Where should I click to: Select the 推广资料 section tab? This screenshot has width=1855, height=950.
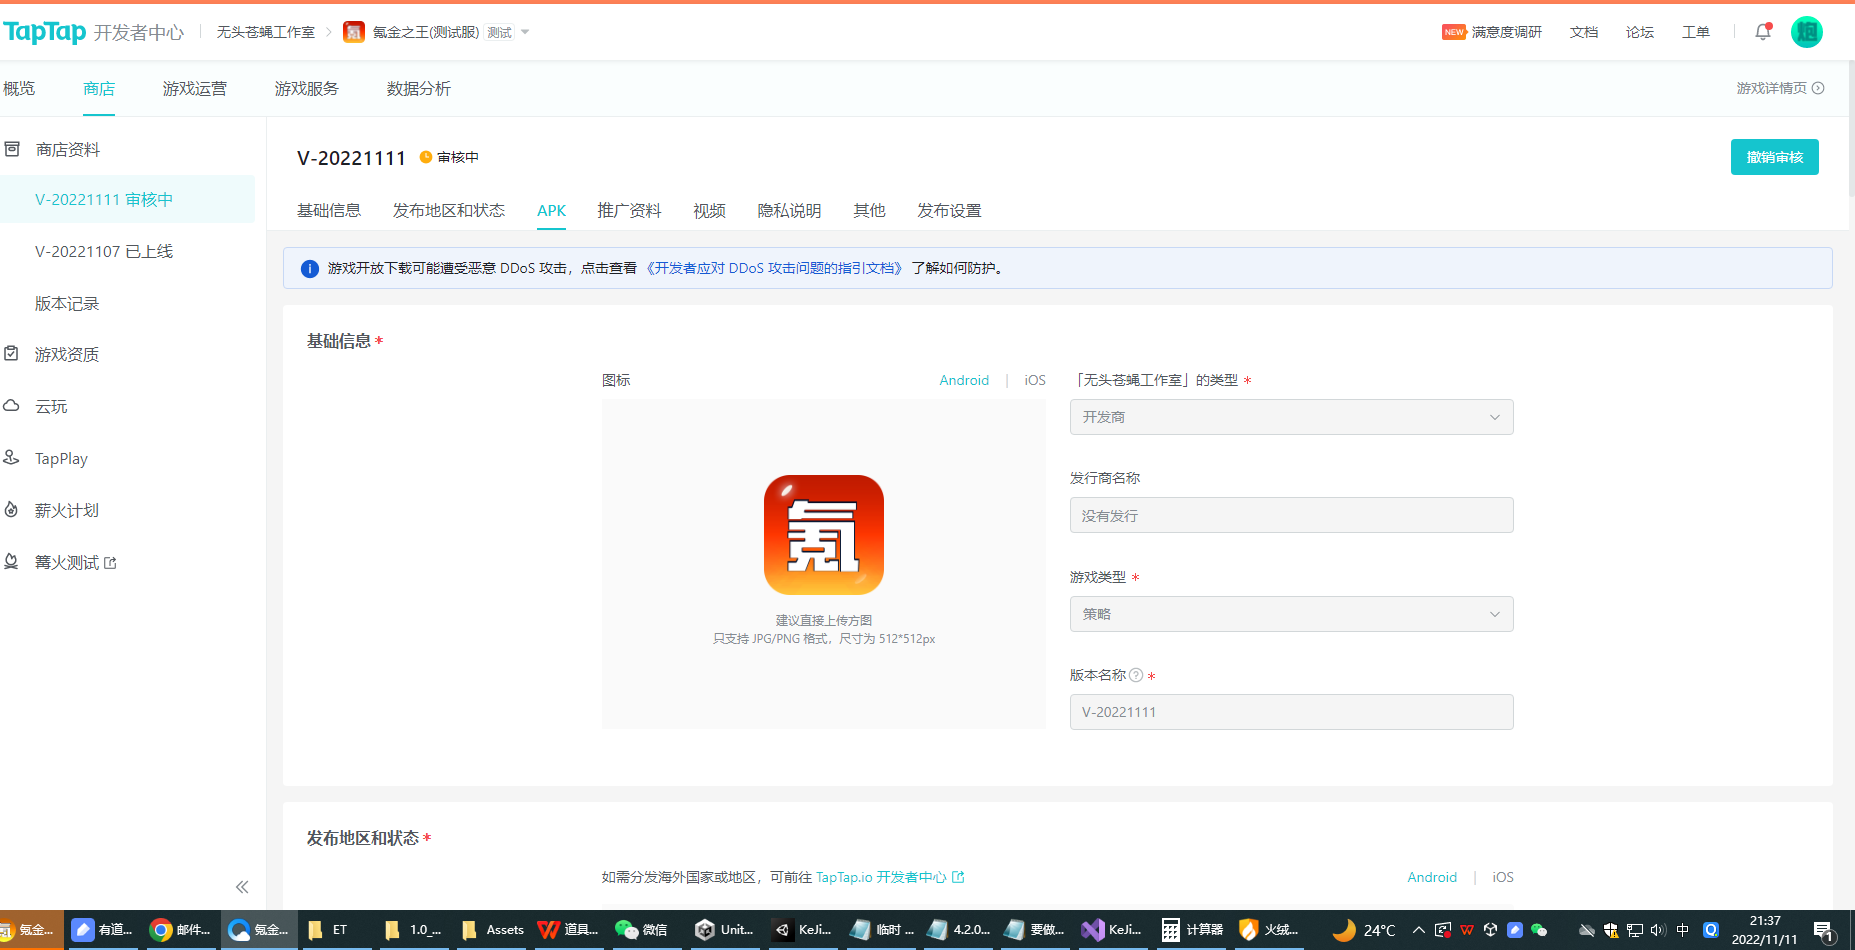coord(630,210)
